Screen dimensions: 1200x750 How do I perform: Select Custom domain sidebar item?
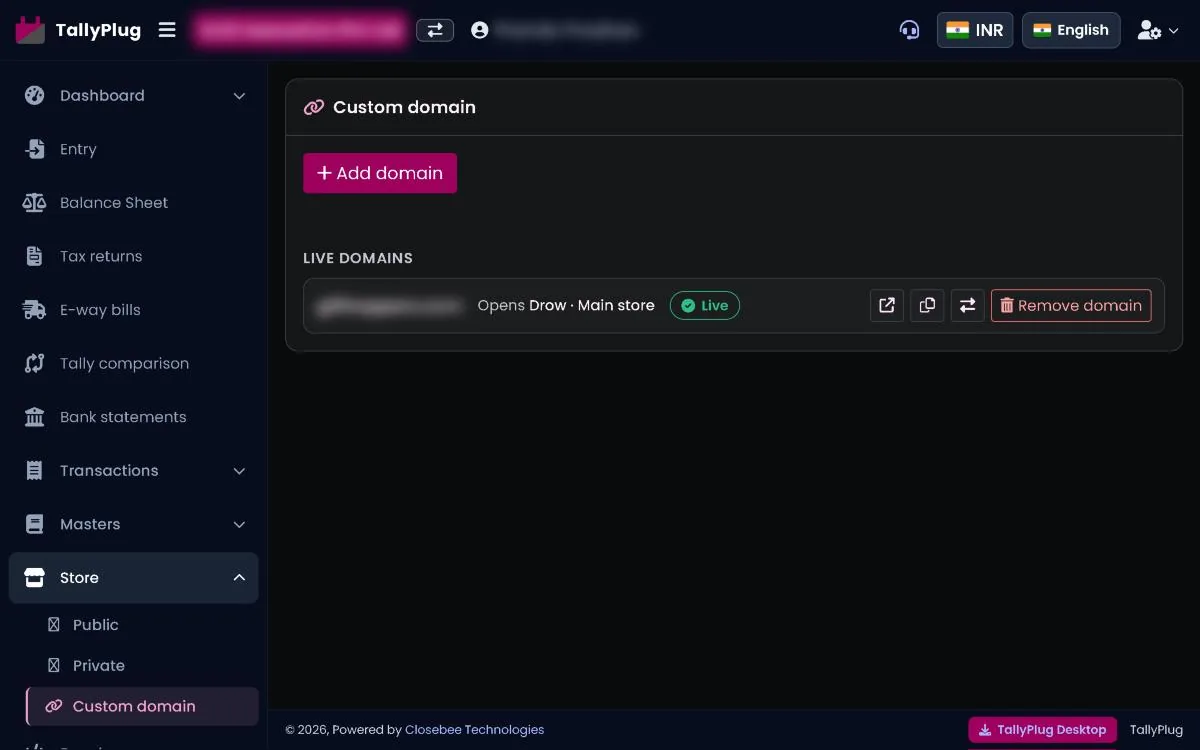click(142, 706)
